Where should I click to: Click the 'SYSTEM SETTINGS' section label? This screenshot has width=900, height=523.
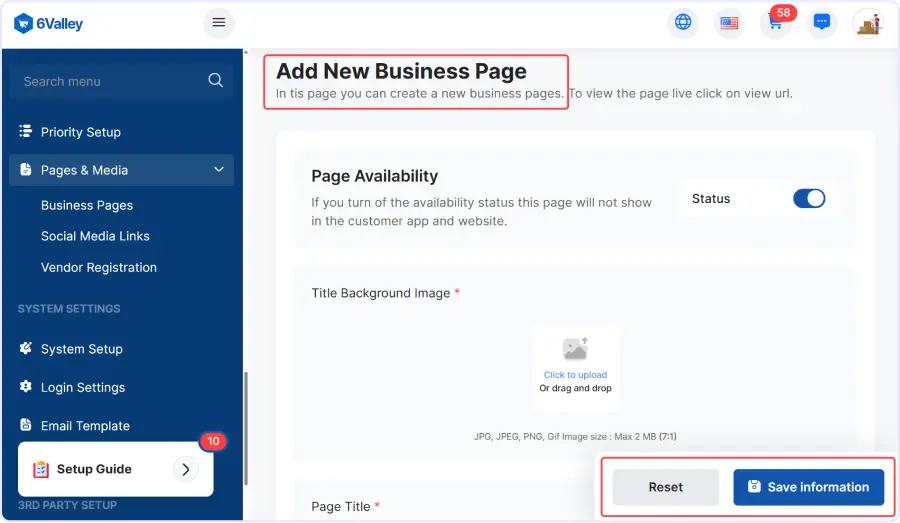tap(69, 309)
